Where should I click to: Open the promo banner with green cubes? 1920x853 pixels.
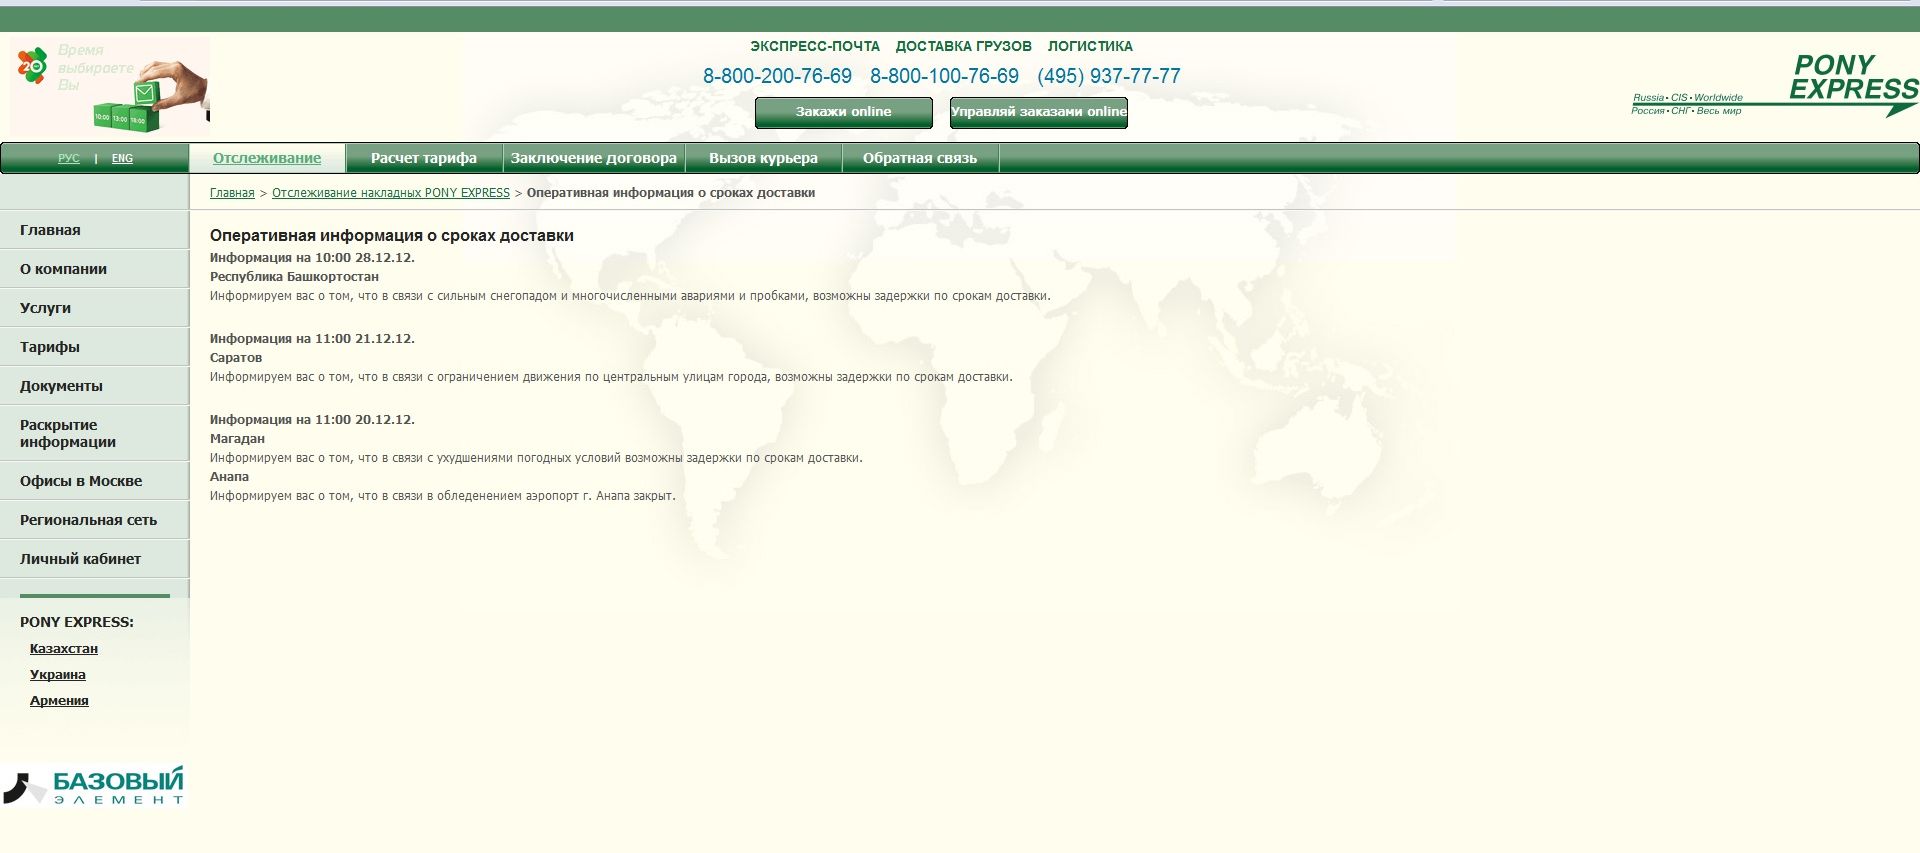[110, 87]
